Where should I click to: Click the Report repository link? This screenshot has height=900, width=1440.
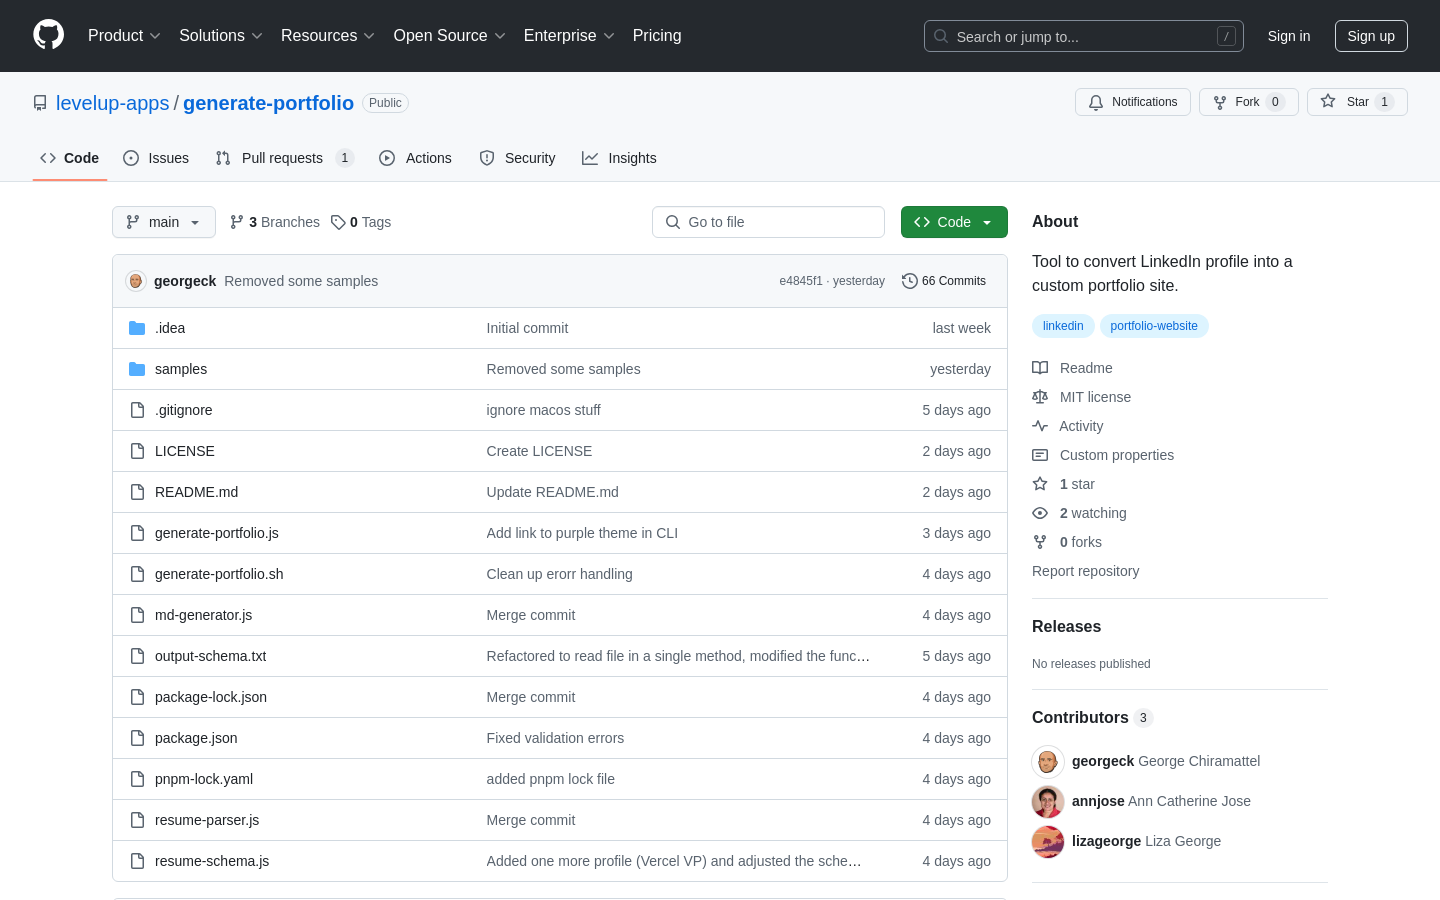coord(1085,571)
